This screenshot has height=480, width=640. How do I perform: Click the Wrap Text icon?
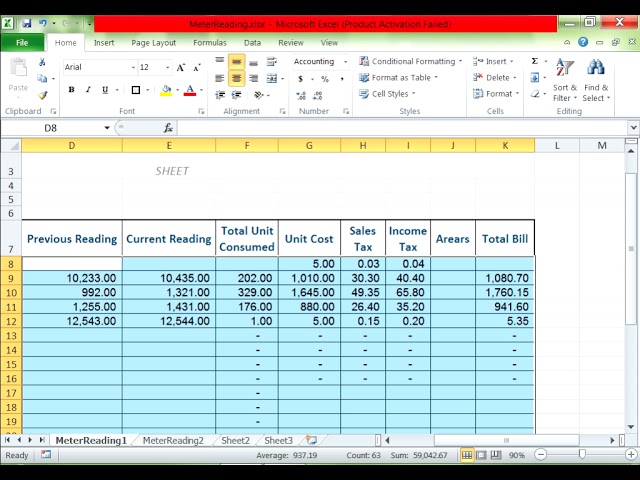[271, 62]
